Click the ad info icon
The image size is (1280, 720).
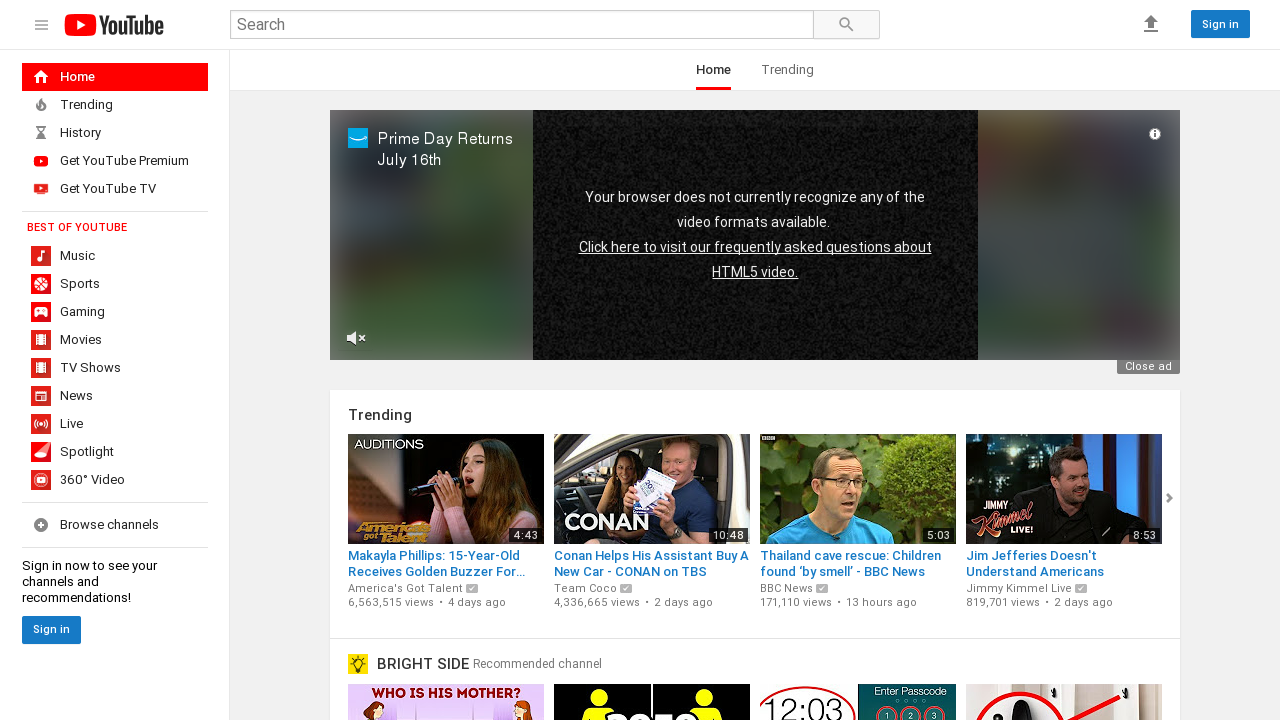[x=1155, y=134]
